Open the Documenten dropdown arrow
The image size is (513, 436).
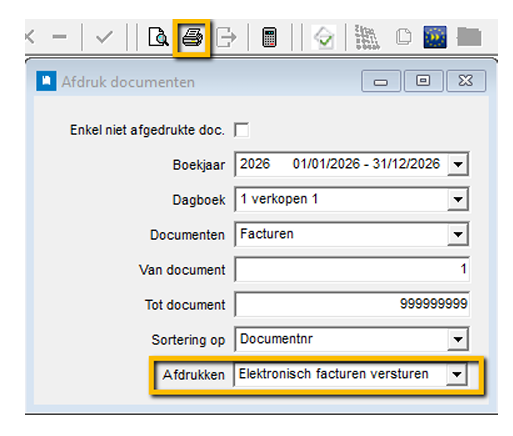coord(458,234)
